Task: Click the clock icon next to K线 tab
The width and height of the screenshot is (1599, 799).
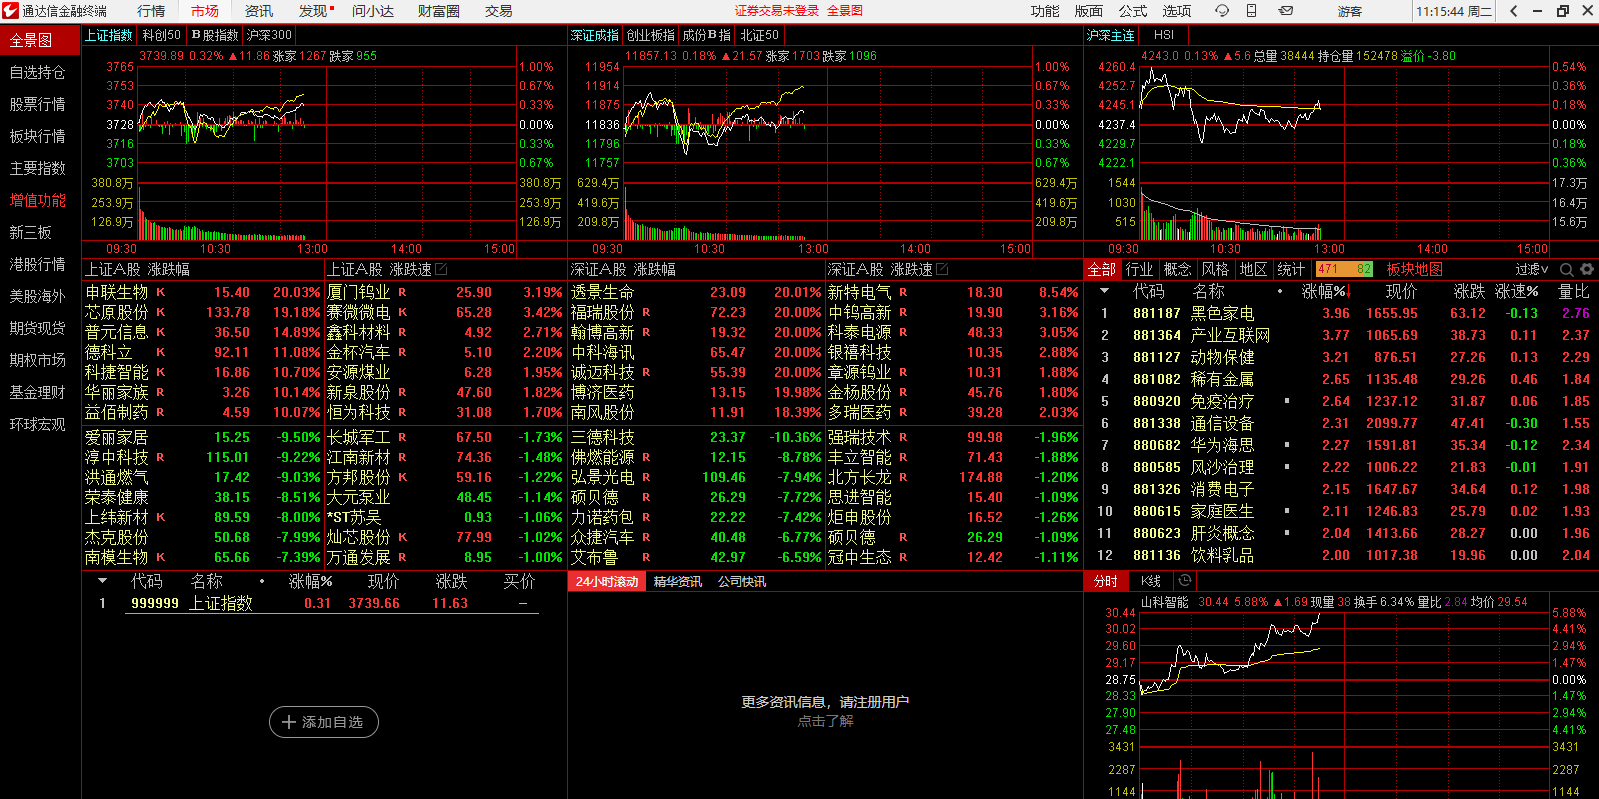Action: 1185,581
